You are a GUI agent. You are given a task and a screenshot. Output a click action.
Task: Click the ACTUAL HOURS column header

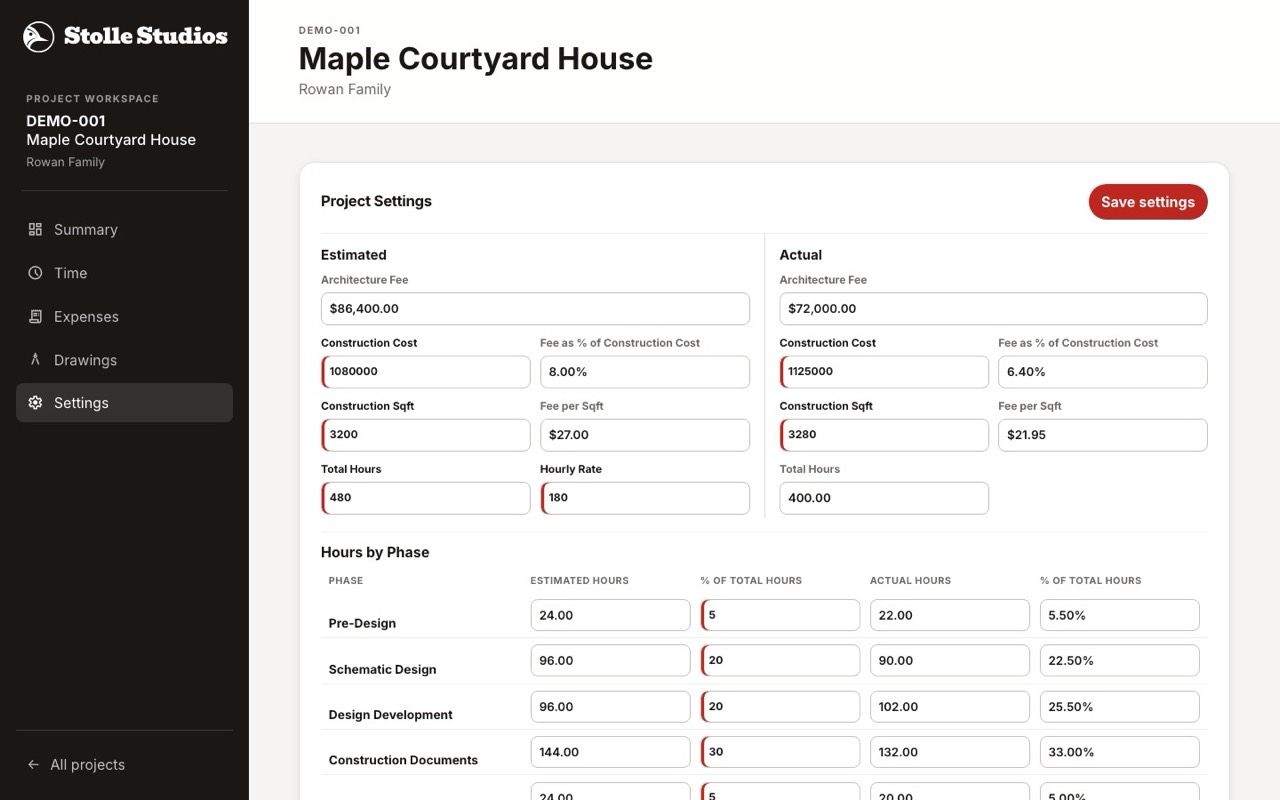(x=910, y=580)
